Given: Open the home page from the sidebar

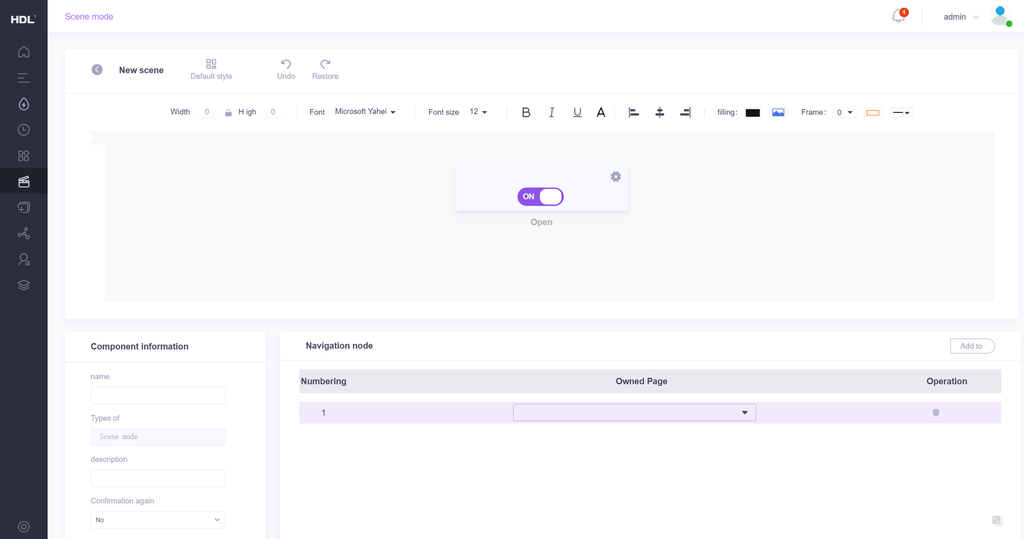Looking at the screenshot, I should click(x=23, y=52).
